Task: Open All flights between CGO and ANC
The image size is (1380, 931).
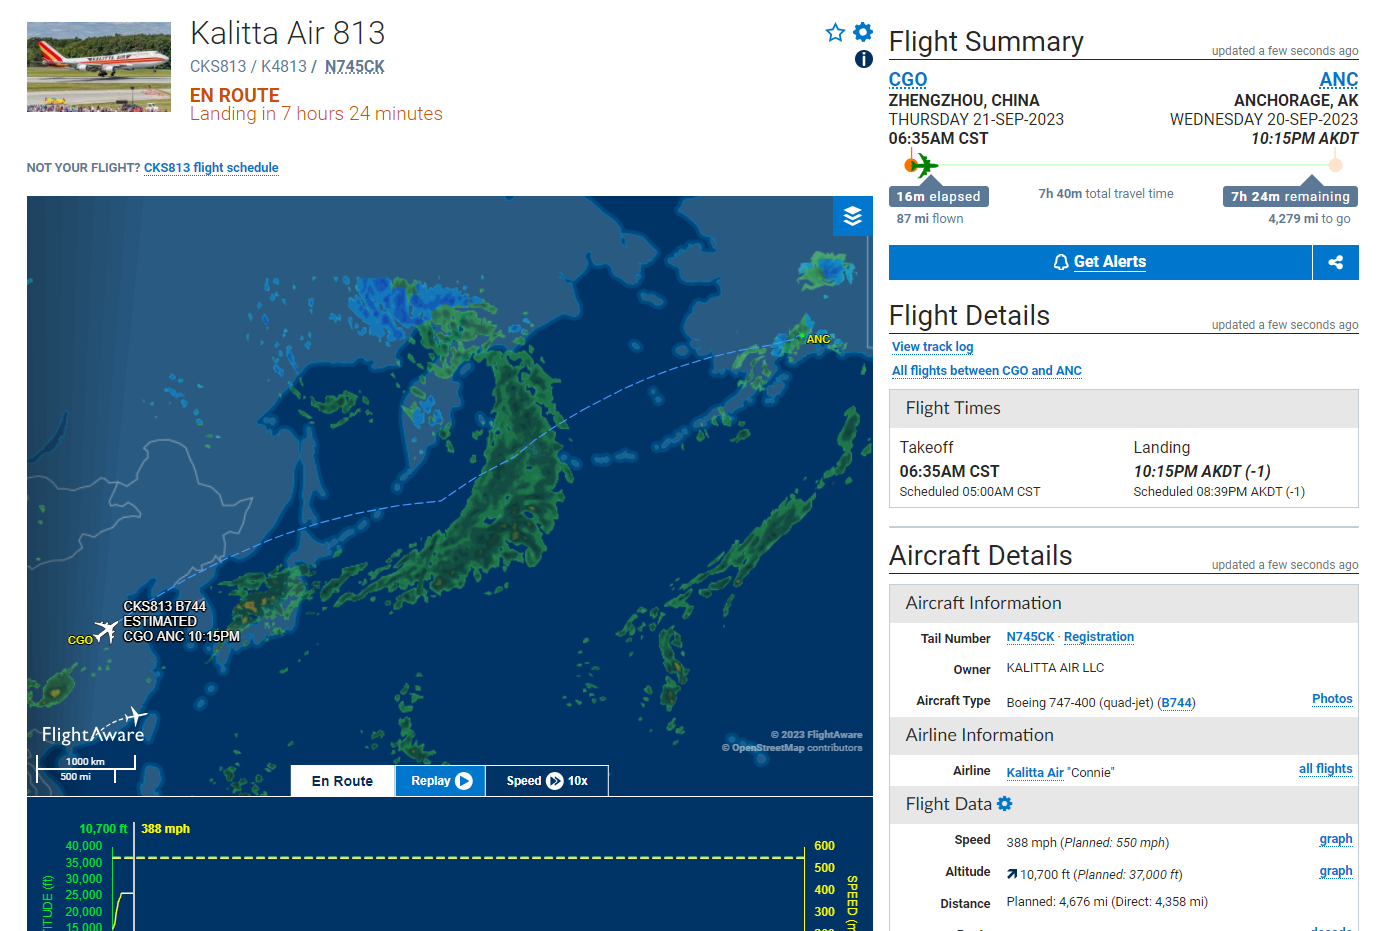Action: 986,371
